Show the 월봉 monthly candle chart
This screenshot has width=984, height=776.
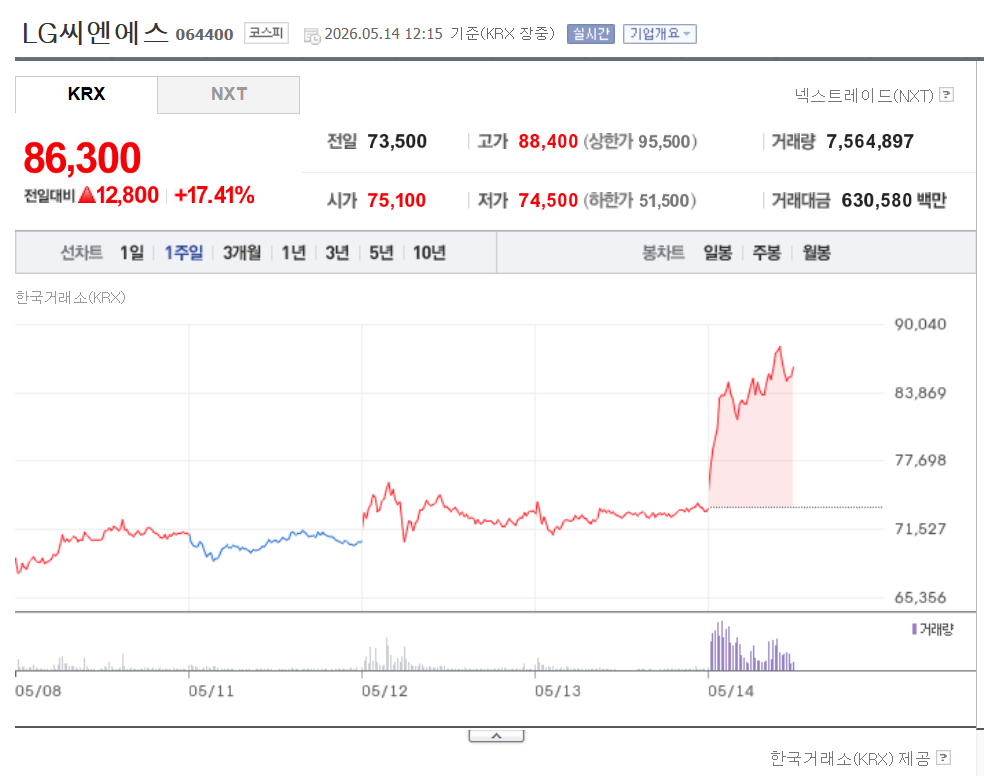(816, 253)
